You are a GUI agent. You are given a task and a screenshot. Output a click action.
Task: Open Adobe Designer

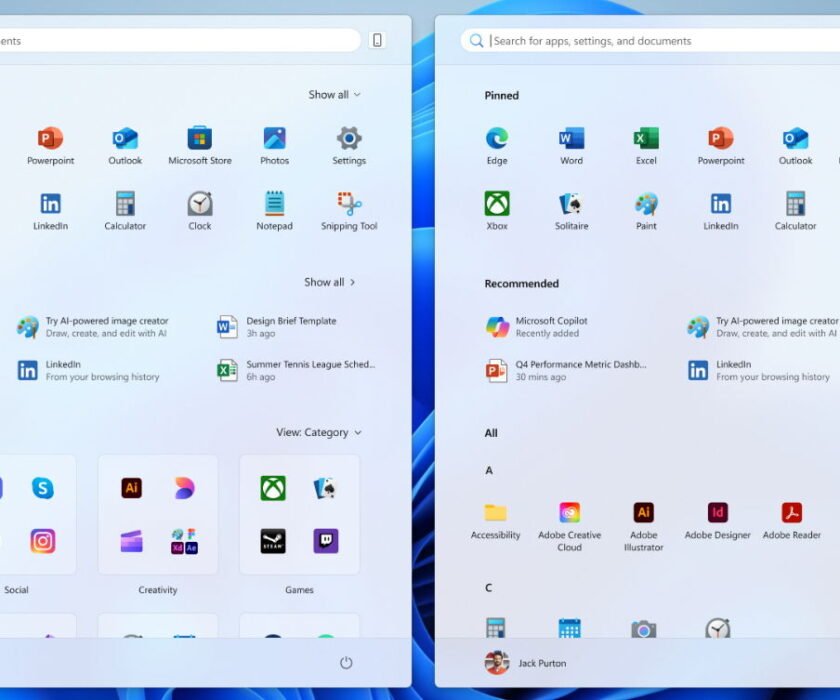point(718,521)
